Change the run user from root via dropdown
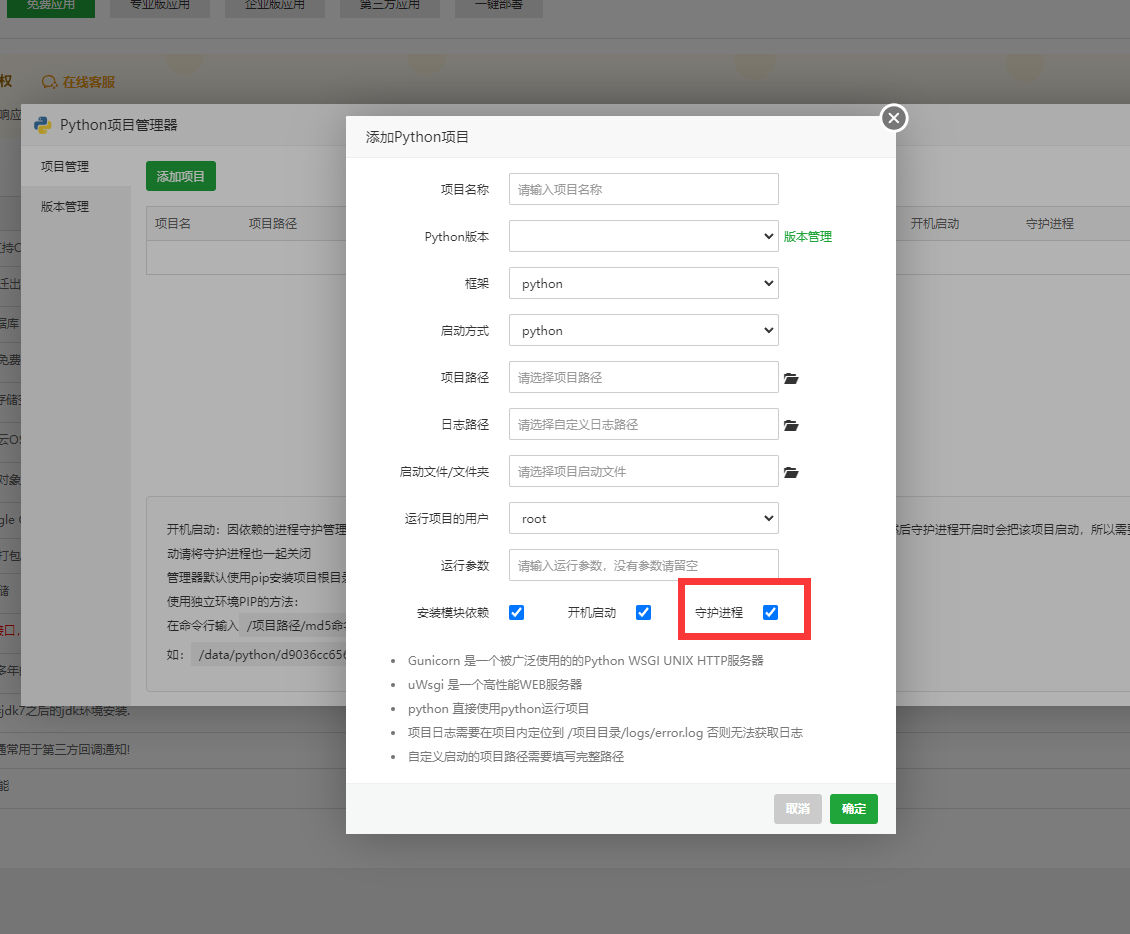 643,518
